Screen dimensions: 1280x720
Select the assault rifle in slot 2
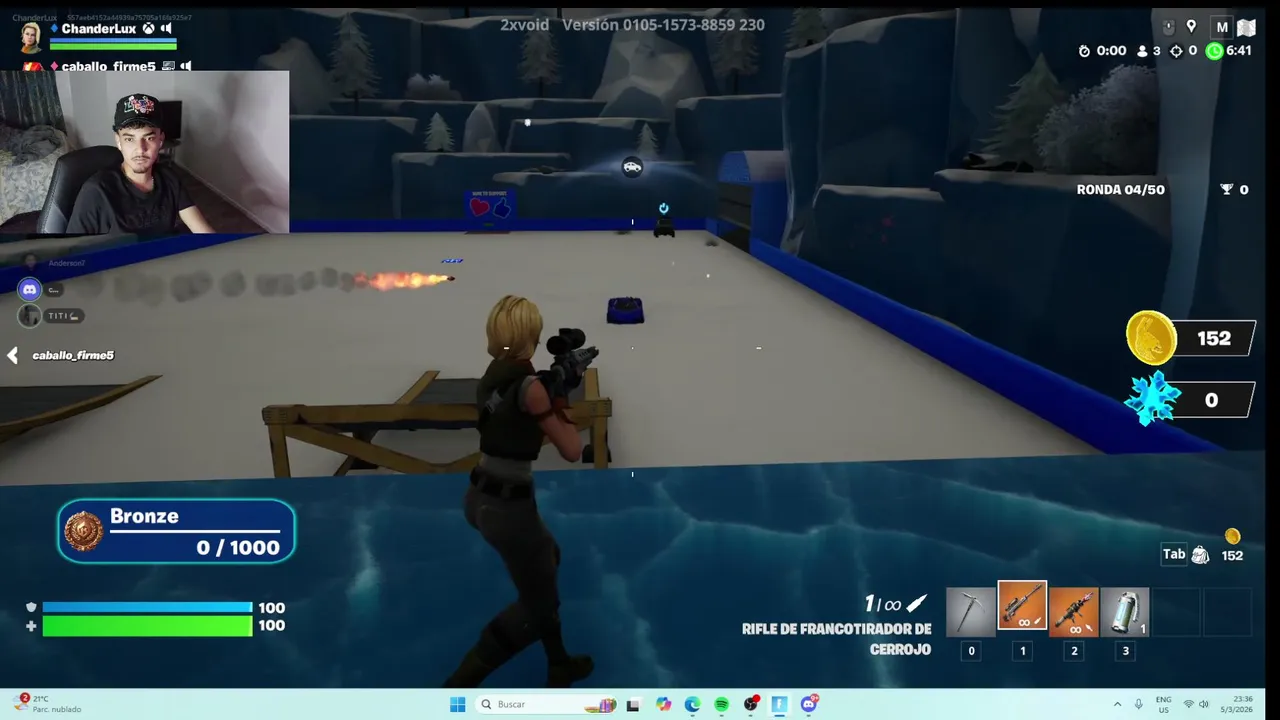[1073, 612]
